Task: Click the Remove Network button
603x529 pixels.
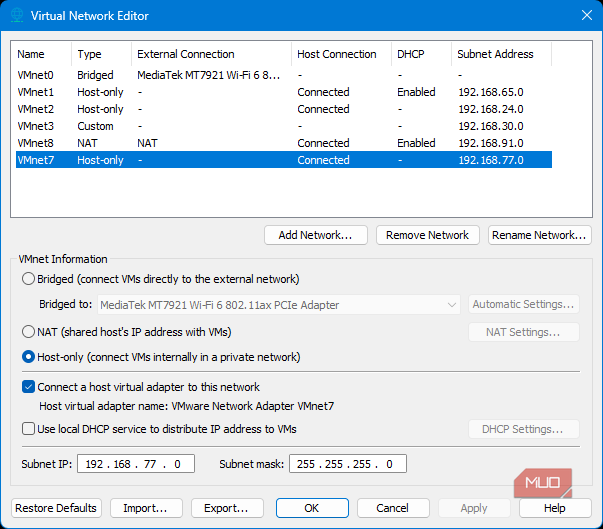Action: point(428,235)
